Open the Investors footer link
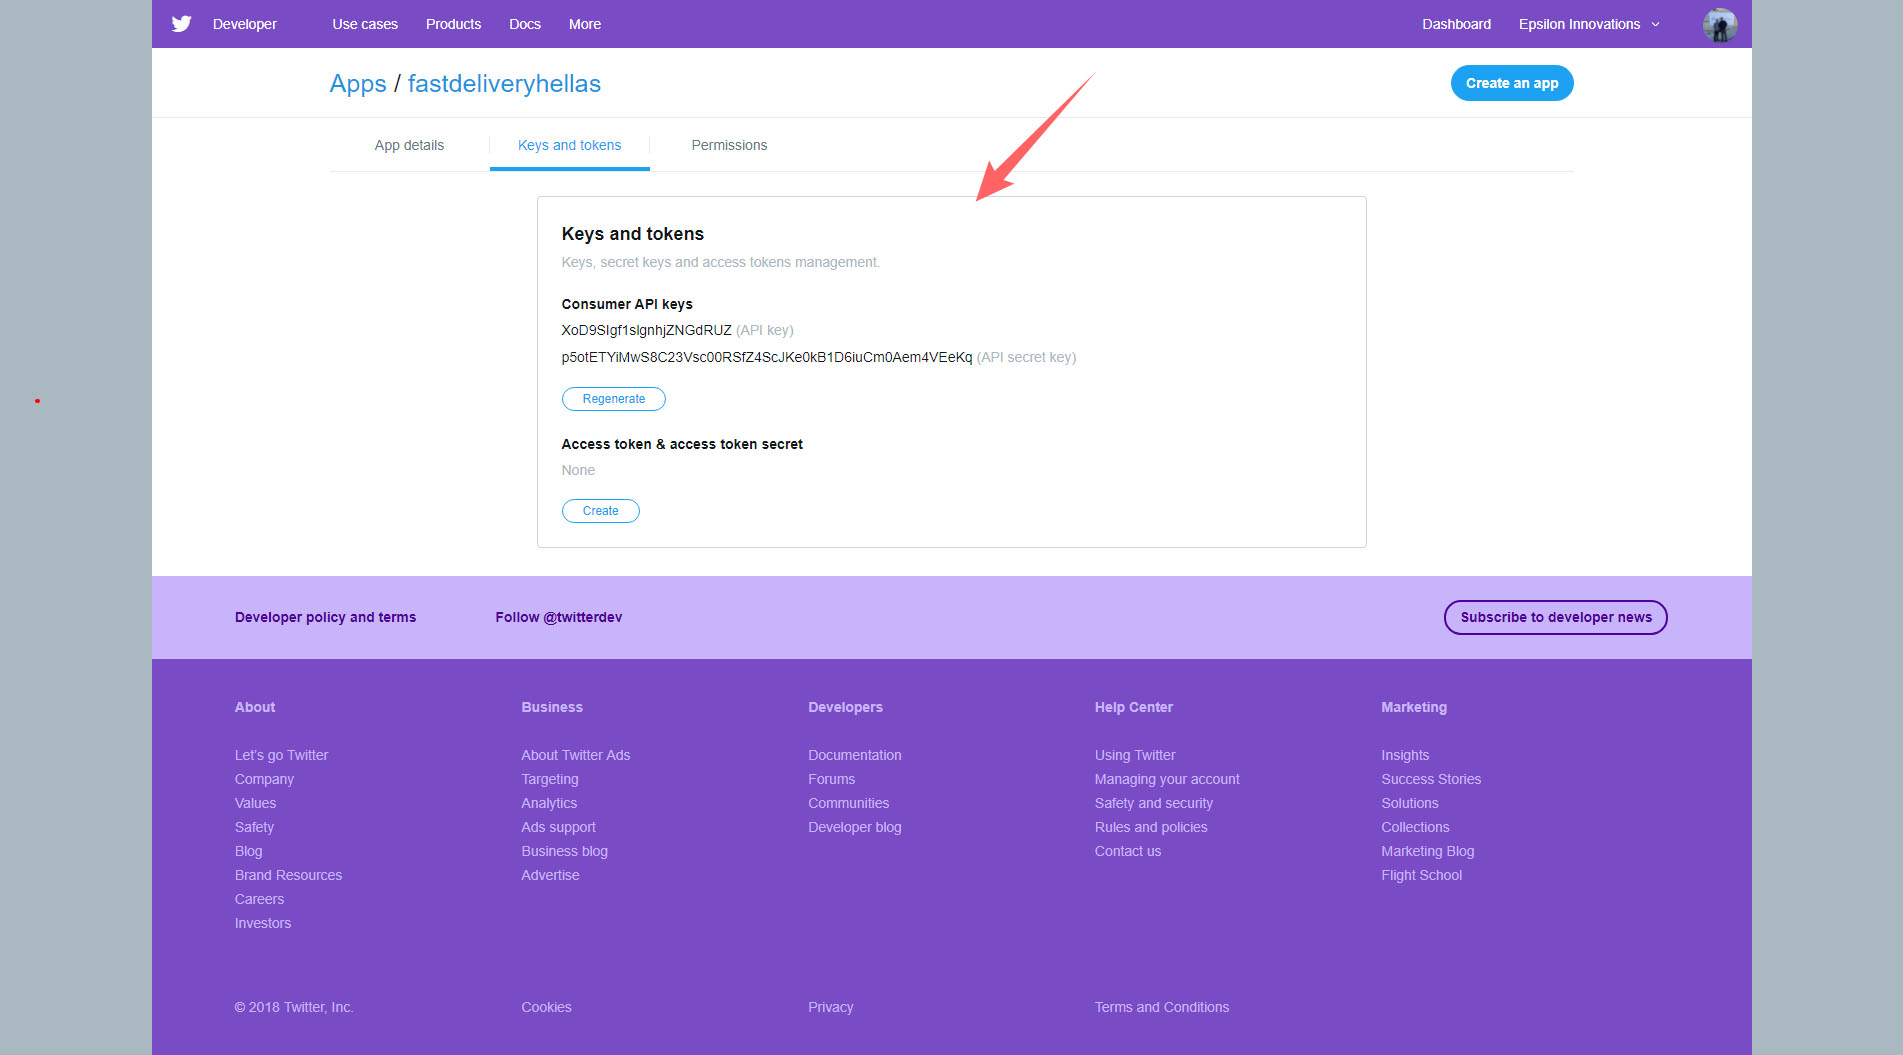This screenshot has width=1903, height=1055. (263, 923)
